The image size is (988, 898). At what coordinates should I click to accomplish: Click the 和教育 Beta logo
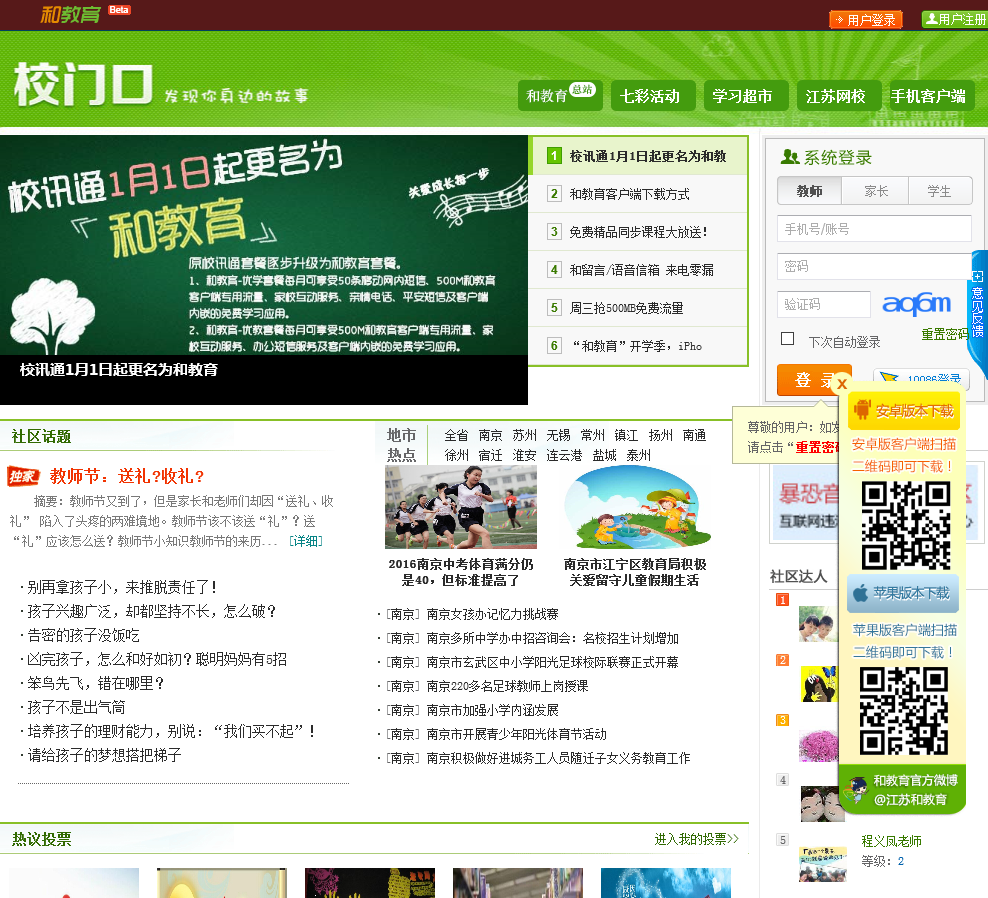click(x=85, y=14)
